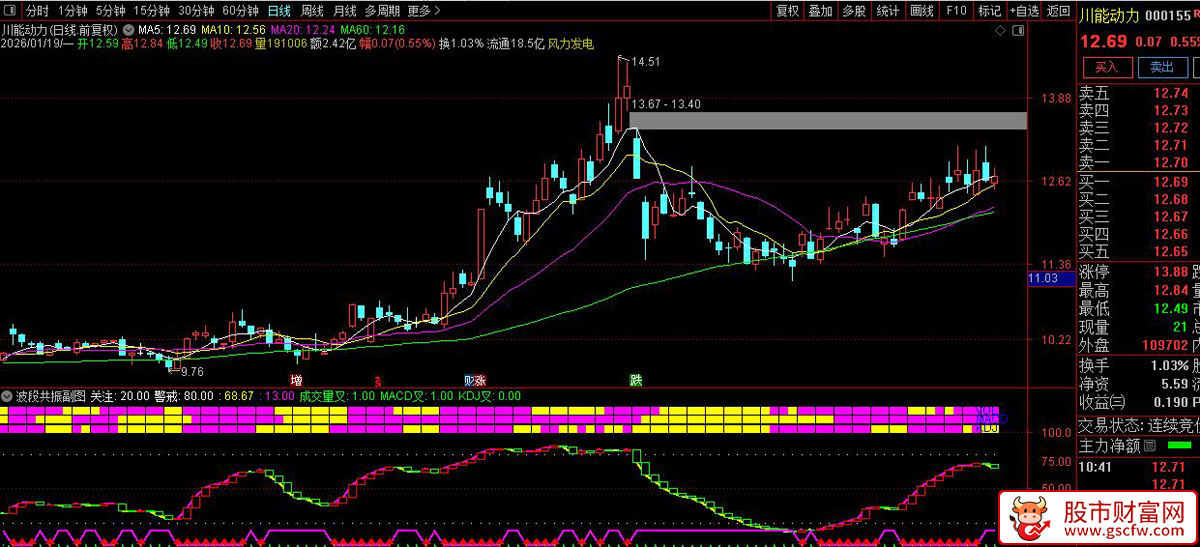Click the 000155 stock code
Viewport: 1200px width, 547px height.
click(x=1170, y=15)
